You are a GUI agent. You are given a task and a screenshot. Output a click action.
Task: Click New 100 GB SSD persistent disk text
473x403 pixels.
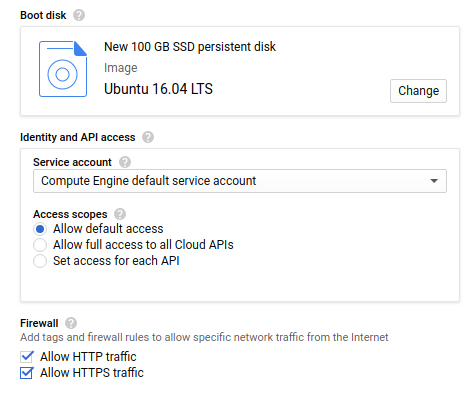(190, 47)
